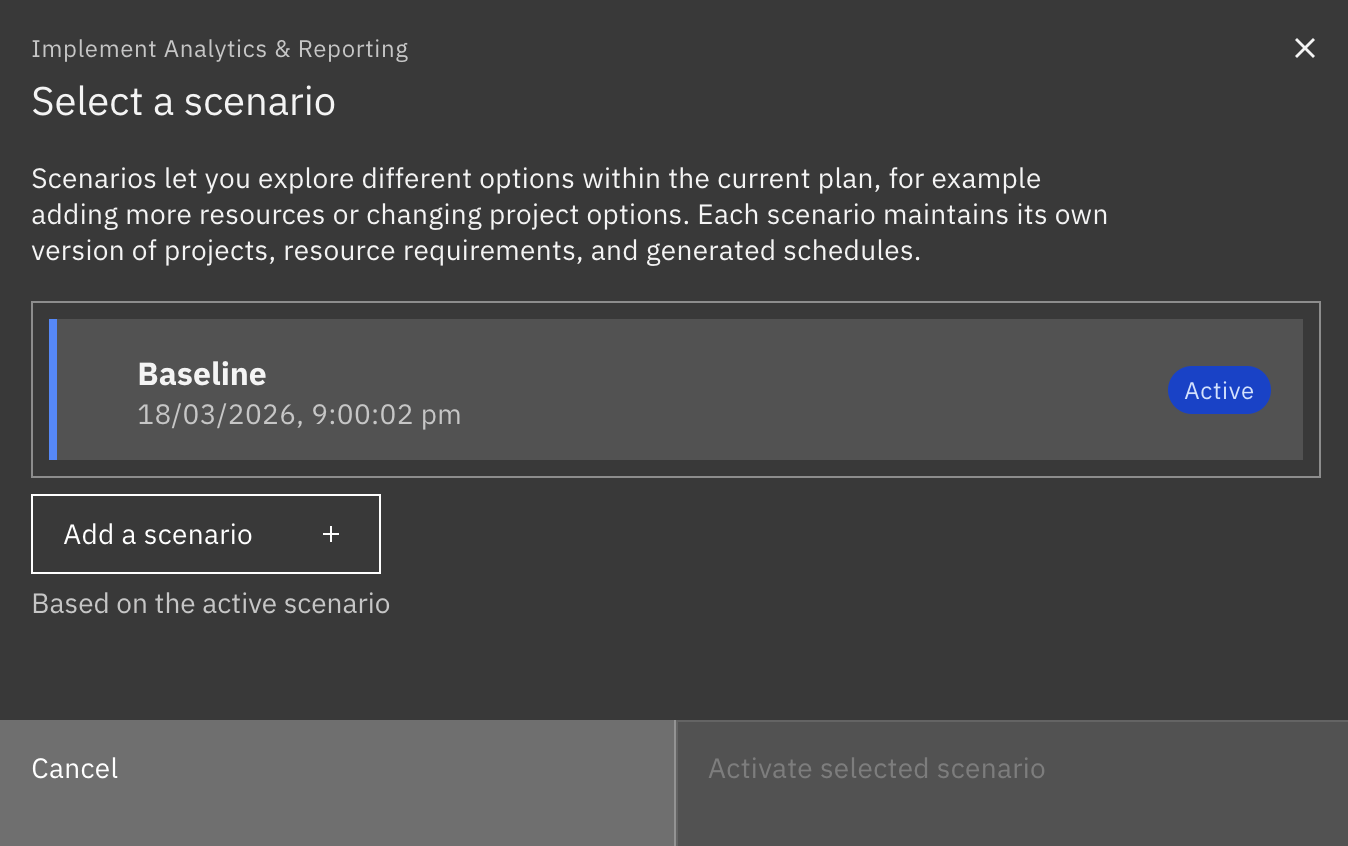Click the 'Select a scenario' heading
The image size is (1348, 846).
click(x=184, y=102)
